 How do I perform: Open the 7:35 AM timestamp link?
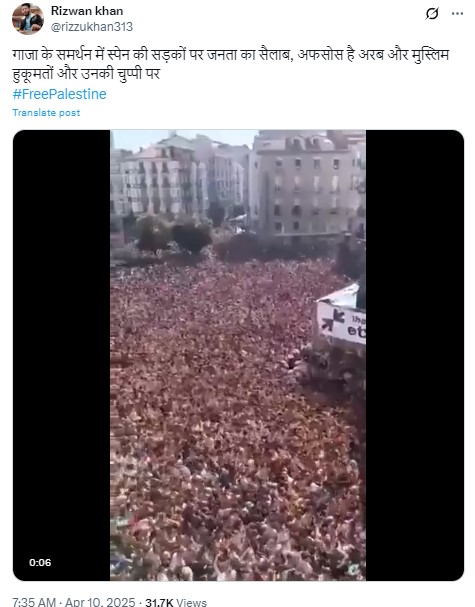34,602
